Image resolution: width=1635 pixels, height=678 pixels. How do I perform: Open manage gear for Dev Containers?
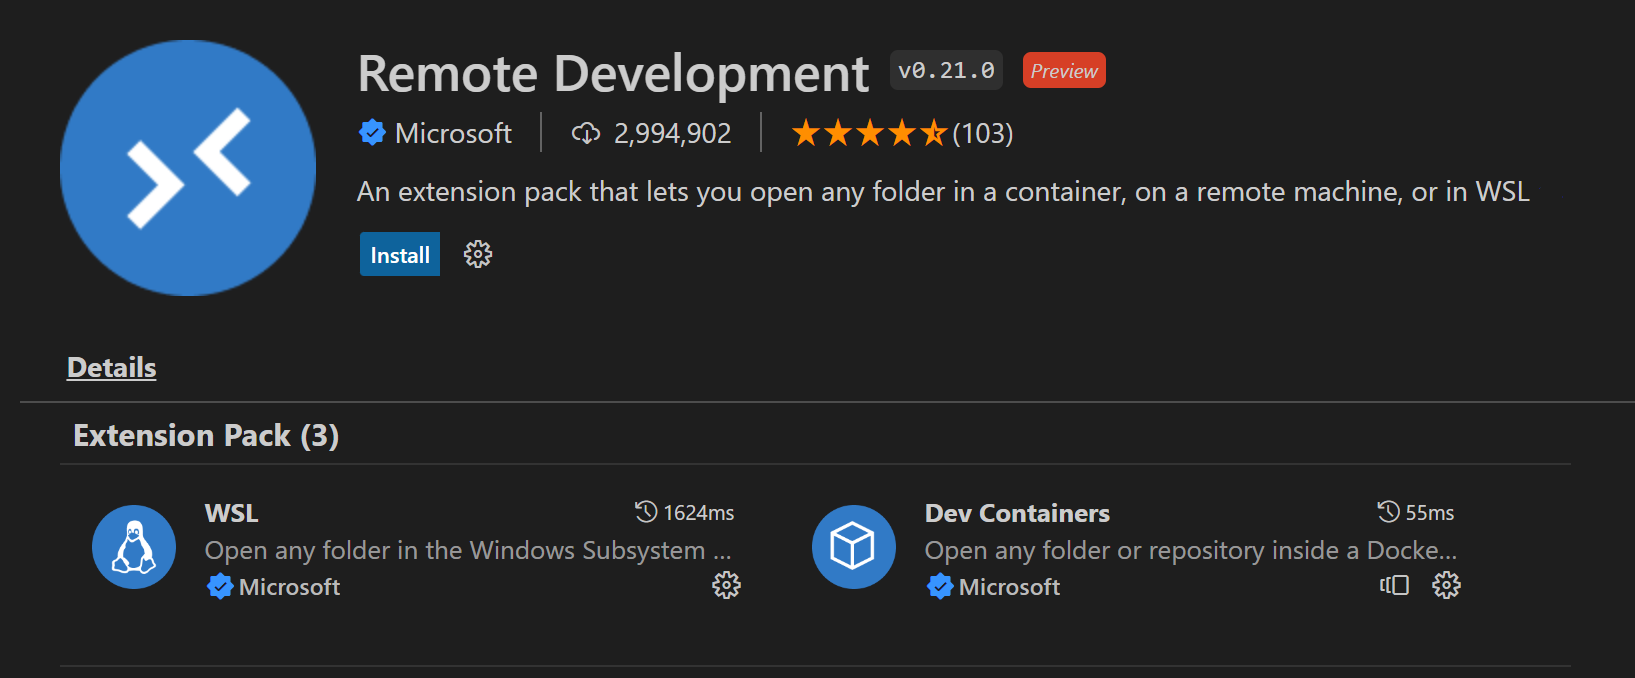click(x=1446, y=585)
